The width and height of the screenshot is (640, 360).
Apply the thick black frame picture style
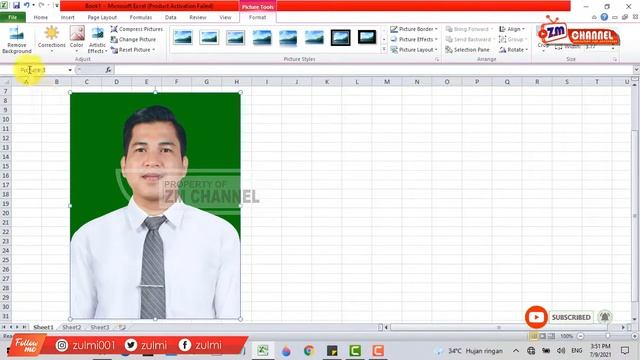(340, 37)
